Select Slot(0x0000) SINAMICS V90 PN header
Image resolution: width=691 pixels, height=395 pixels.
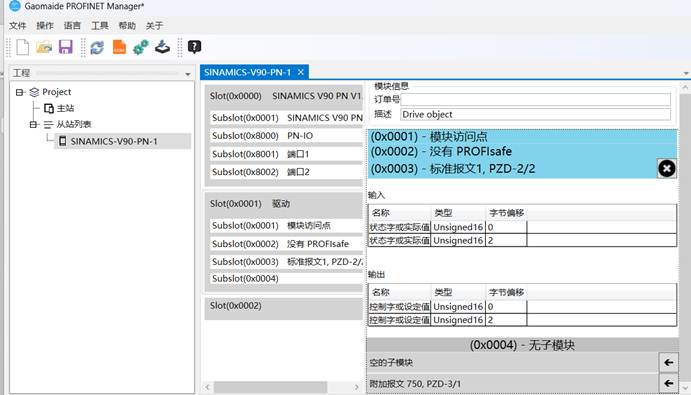pyautogui.click(x=284, y=96)
